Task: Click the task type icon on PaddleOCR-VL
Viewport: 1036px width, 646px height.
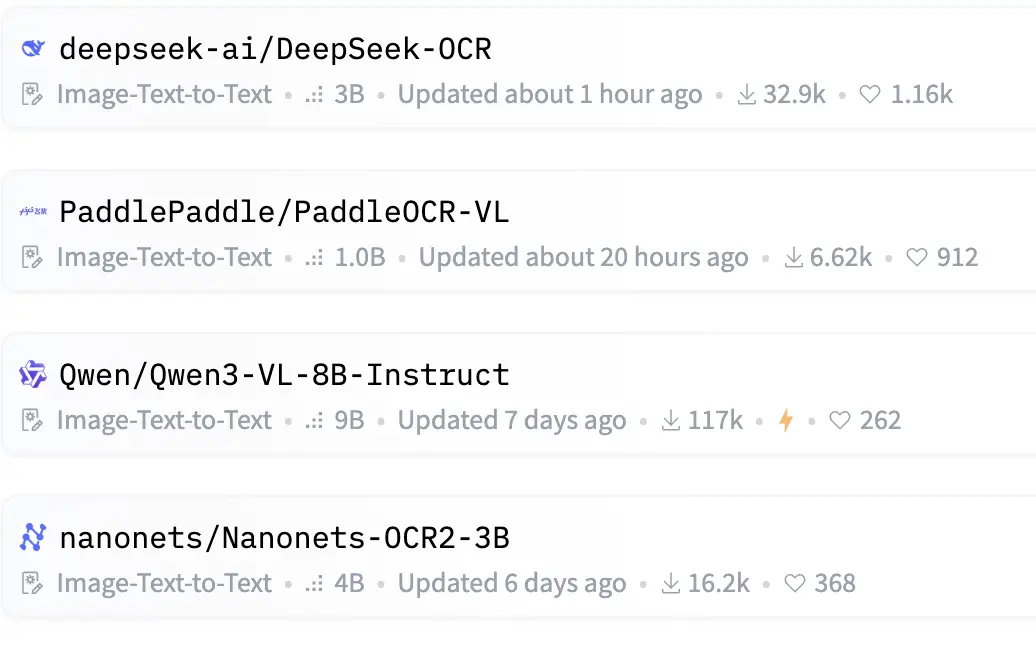Action: (33, 258)
